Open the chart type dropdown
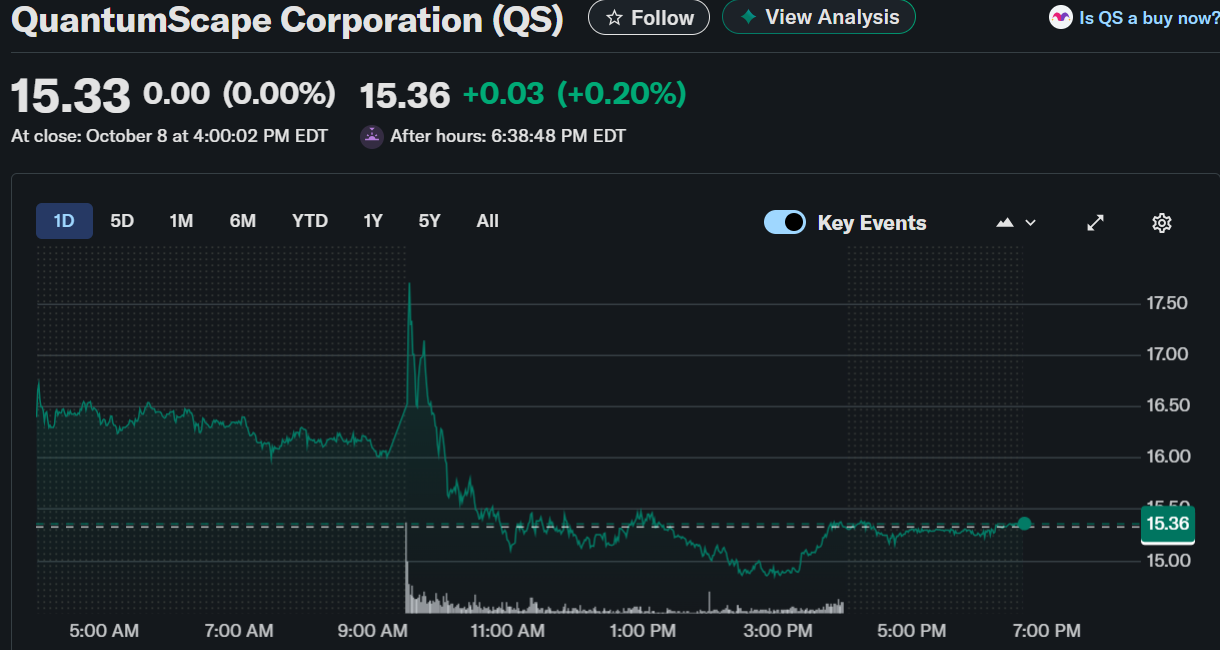This screenshot has height=650, width=1220. [1016, 222]
